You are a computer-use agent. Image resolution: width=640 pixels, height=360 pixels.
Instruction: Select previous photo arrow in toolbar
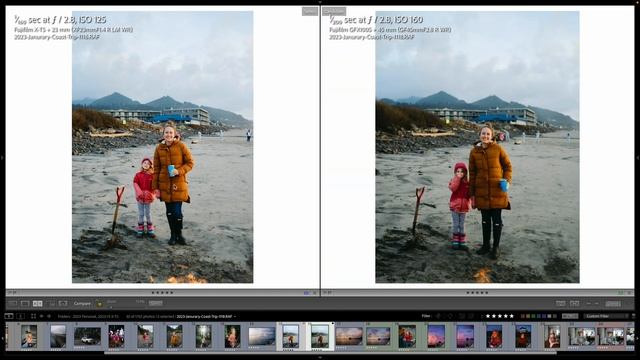coord(588,303)
